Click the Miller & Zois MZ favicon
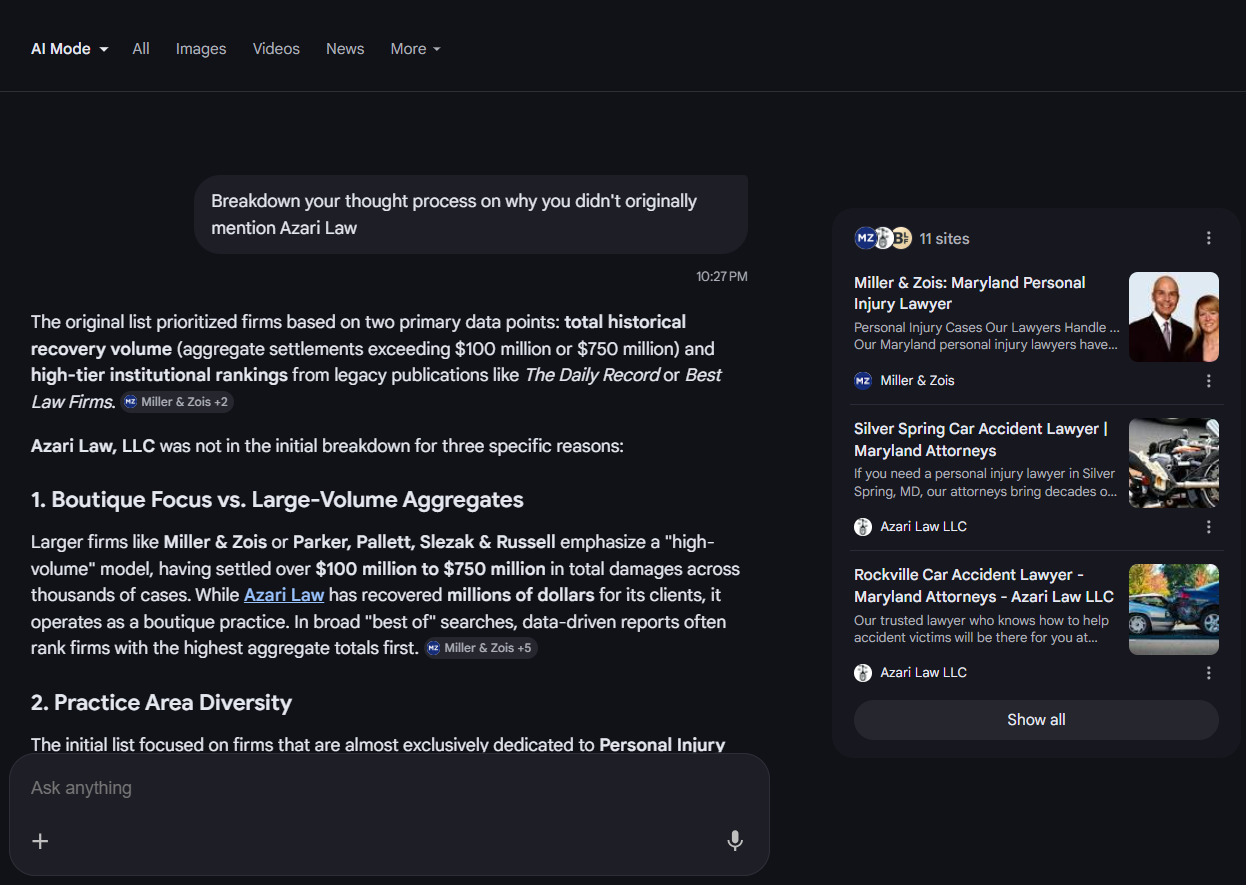The height and width of the screenshot is (885, 1246). pos(863,380)
